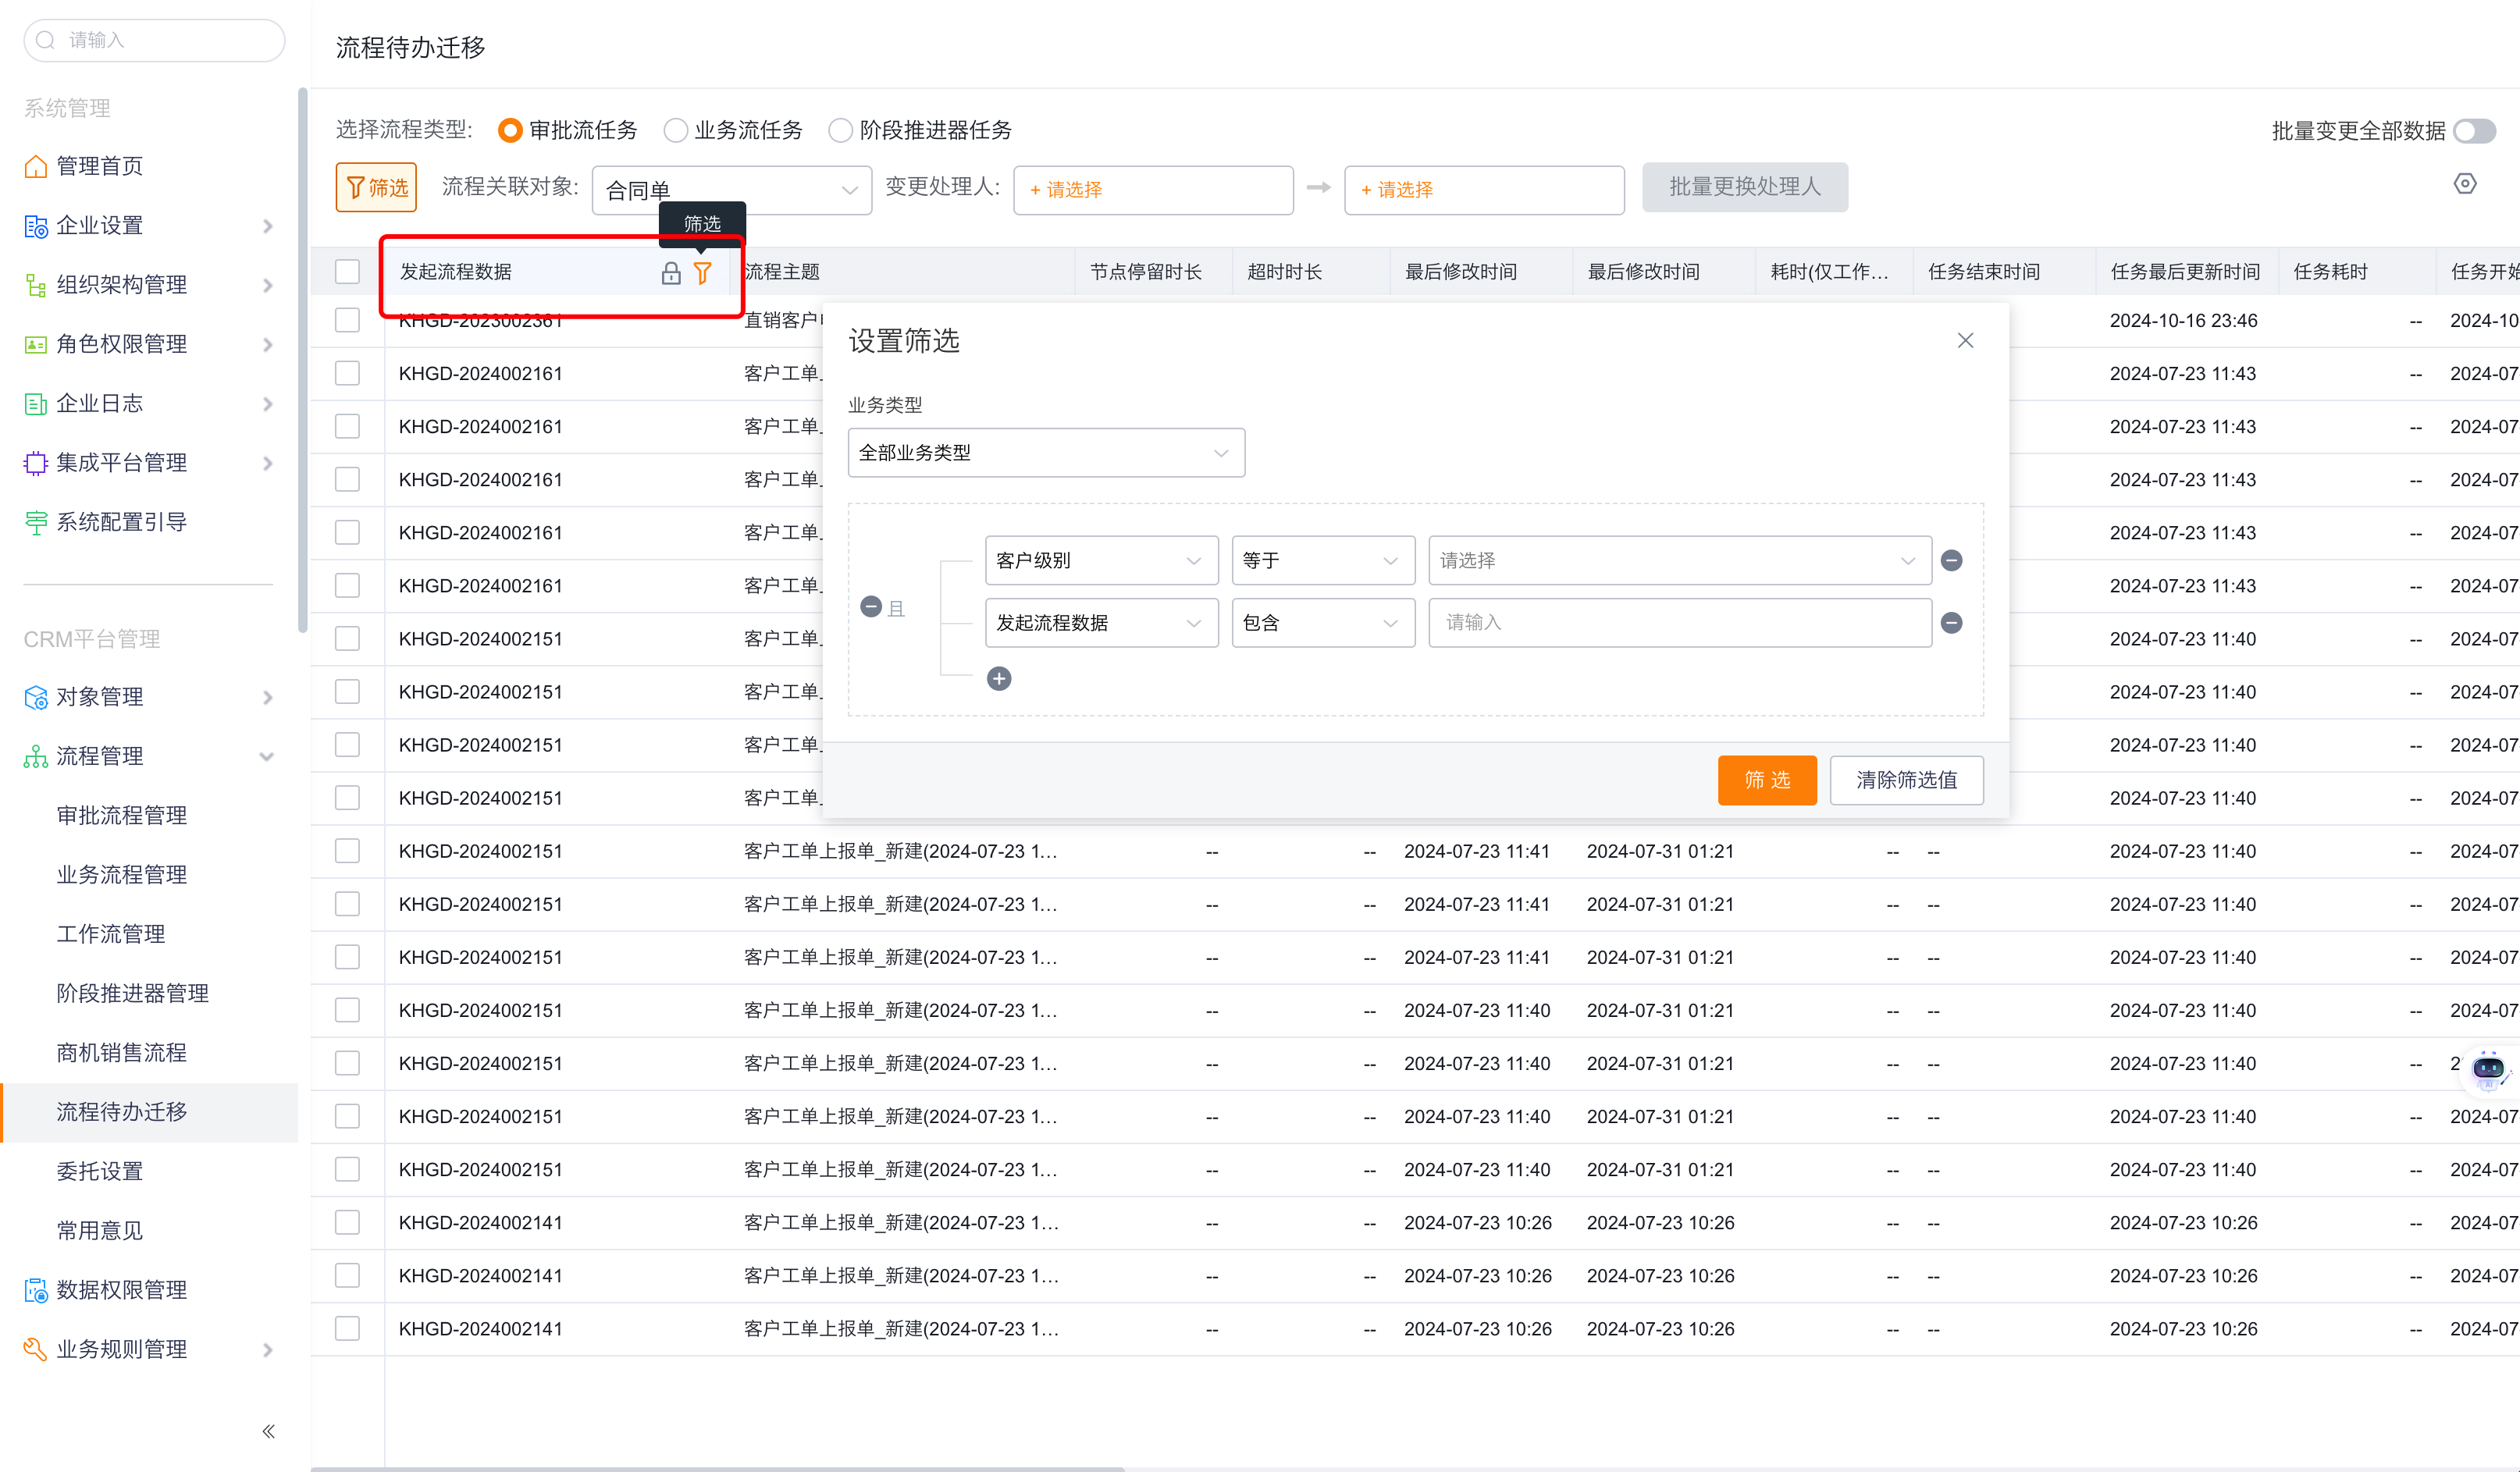Click the orange filter icon in 发起流程数据 header

702,272
